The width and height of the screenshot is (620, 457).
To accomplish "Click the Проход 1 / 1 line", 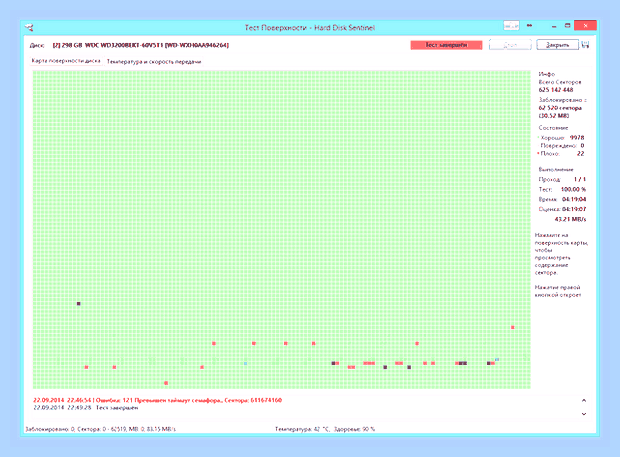I will (x=562, y=179).
